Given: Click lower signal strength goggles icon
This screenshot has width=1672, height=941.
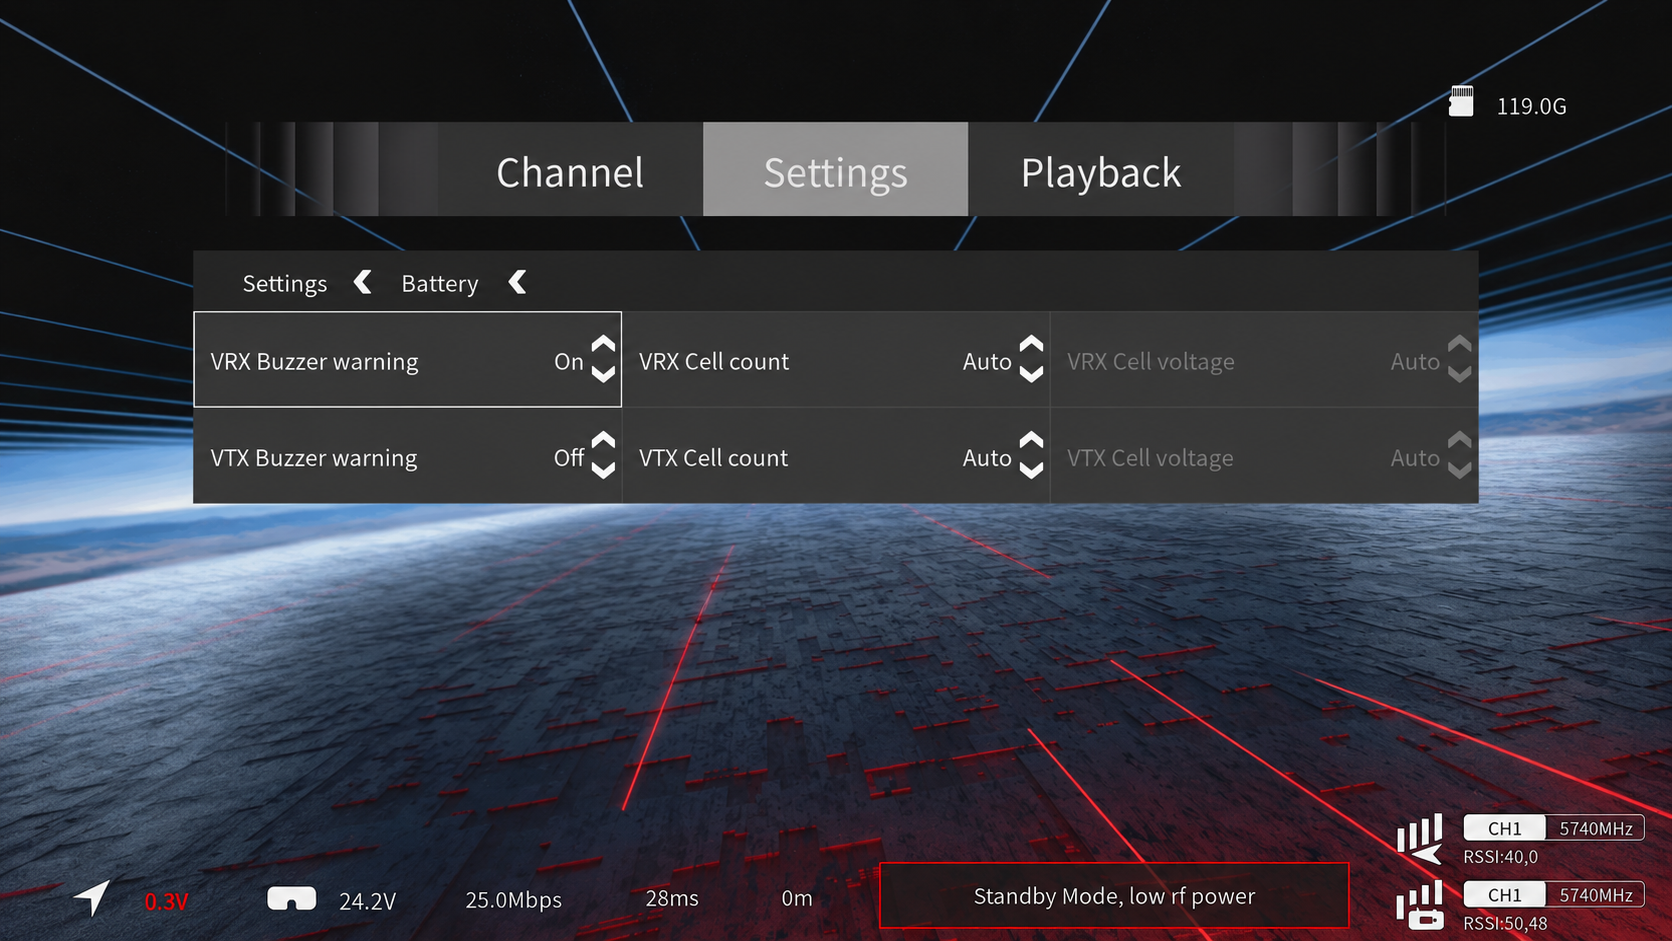Looking at the screenshot, I should (1420, 905).
